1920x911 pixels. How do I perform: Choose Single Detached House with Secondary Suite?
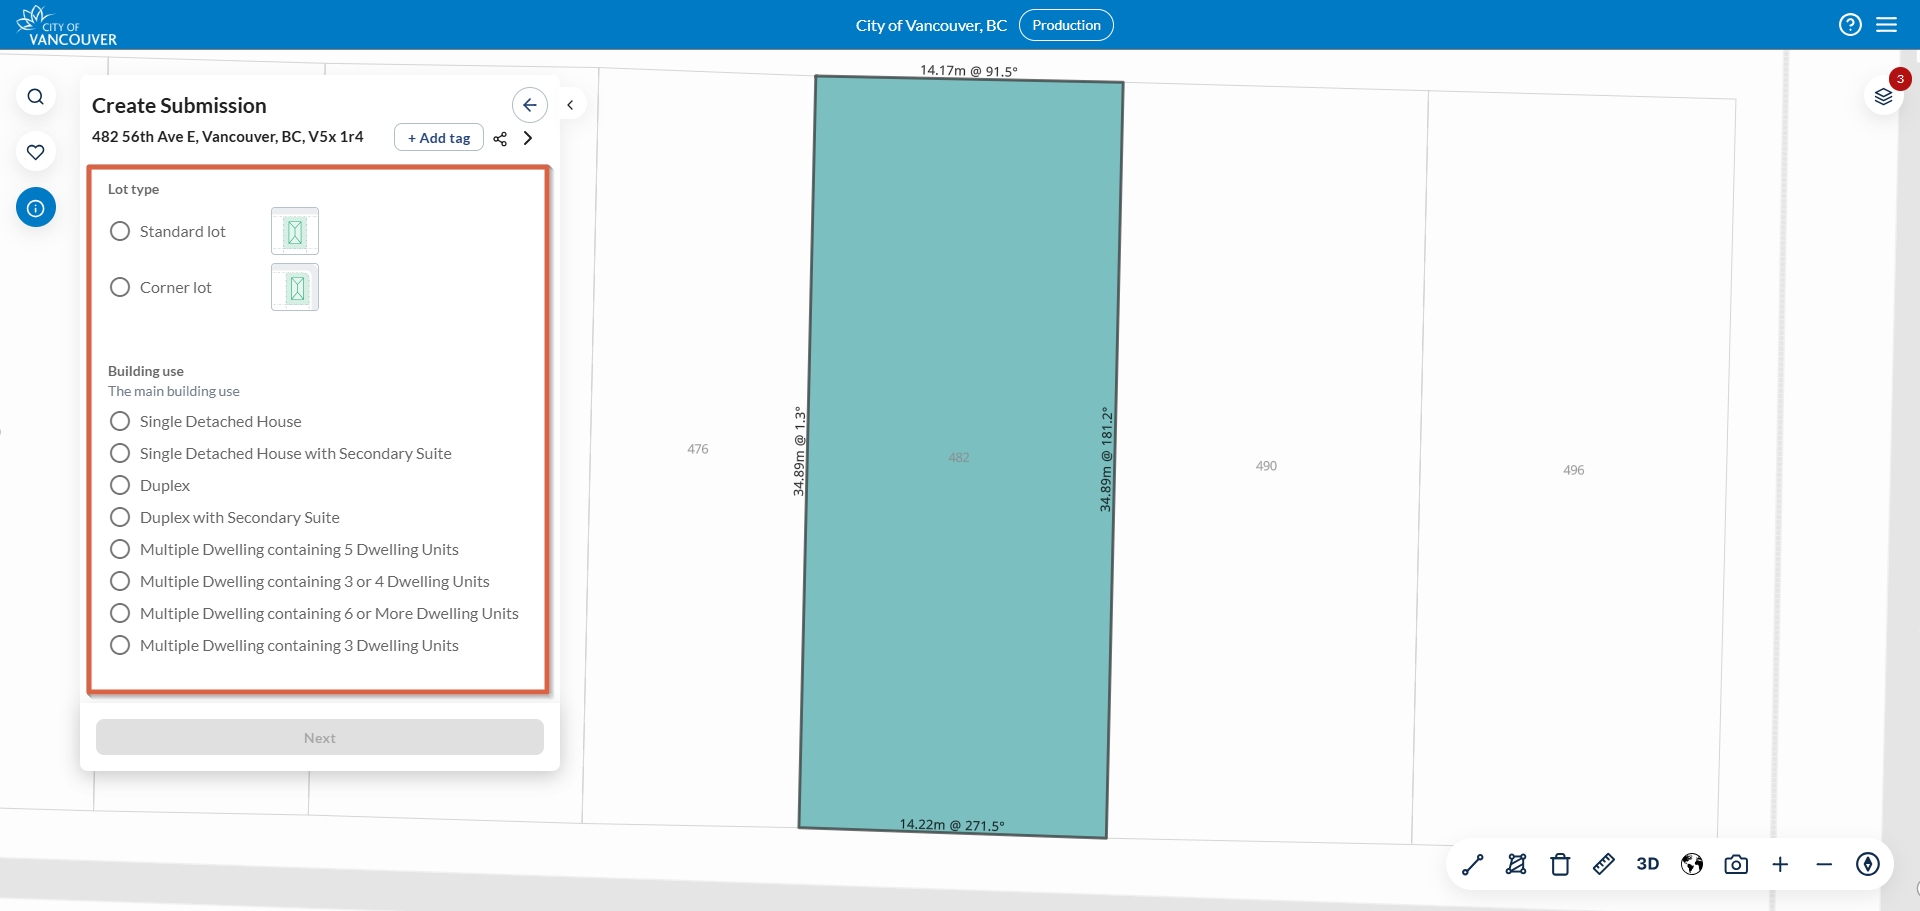pyautogui.click(x=120, y=453)
